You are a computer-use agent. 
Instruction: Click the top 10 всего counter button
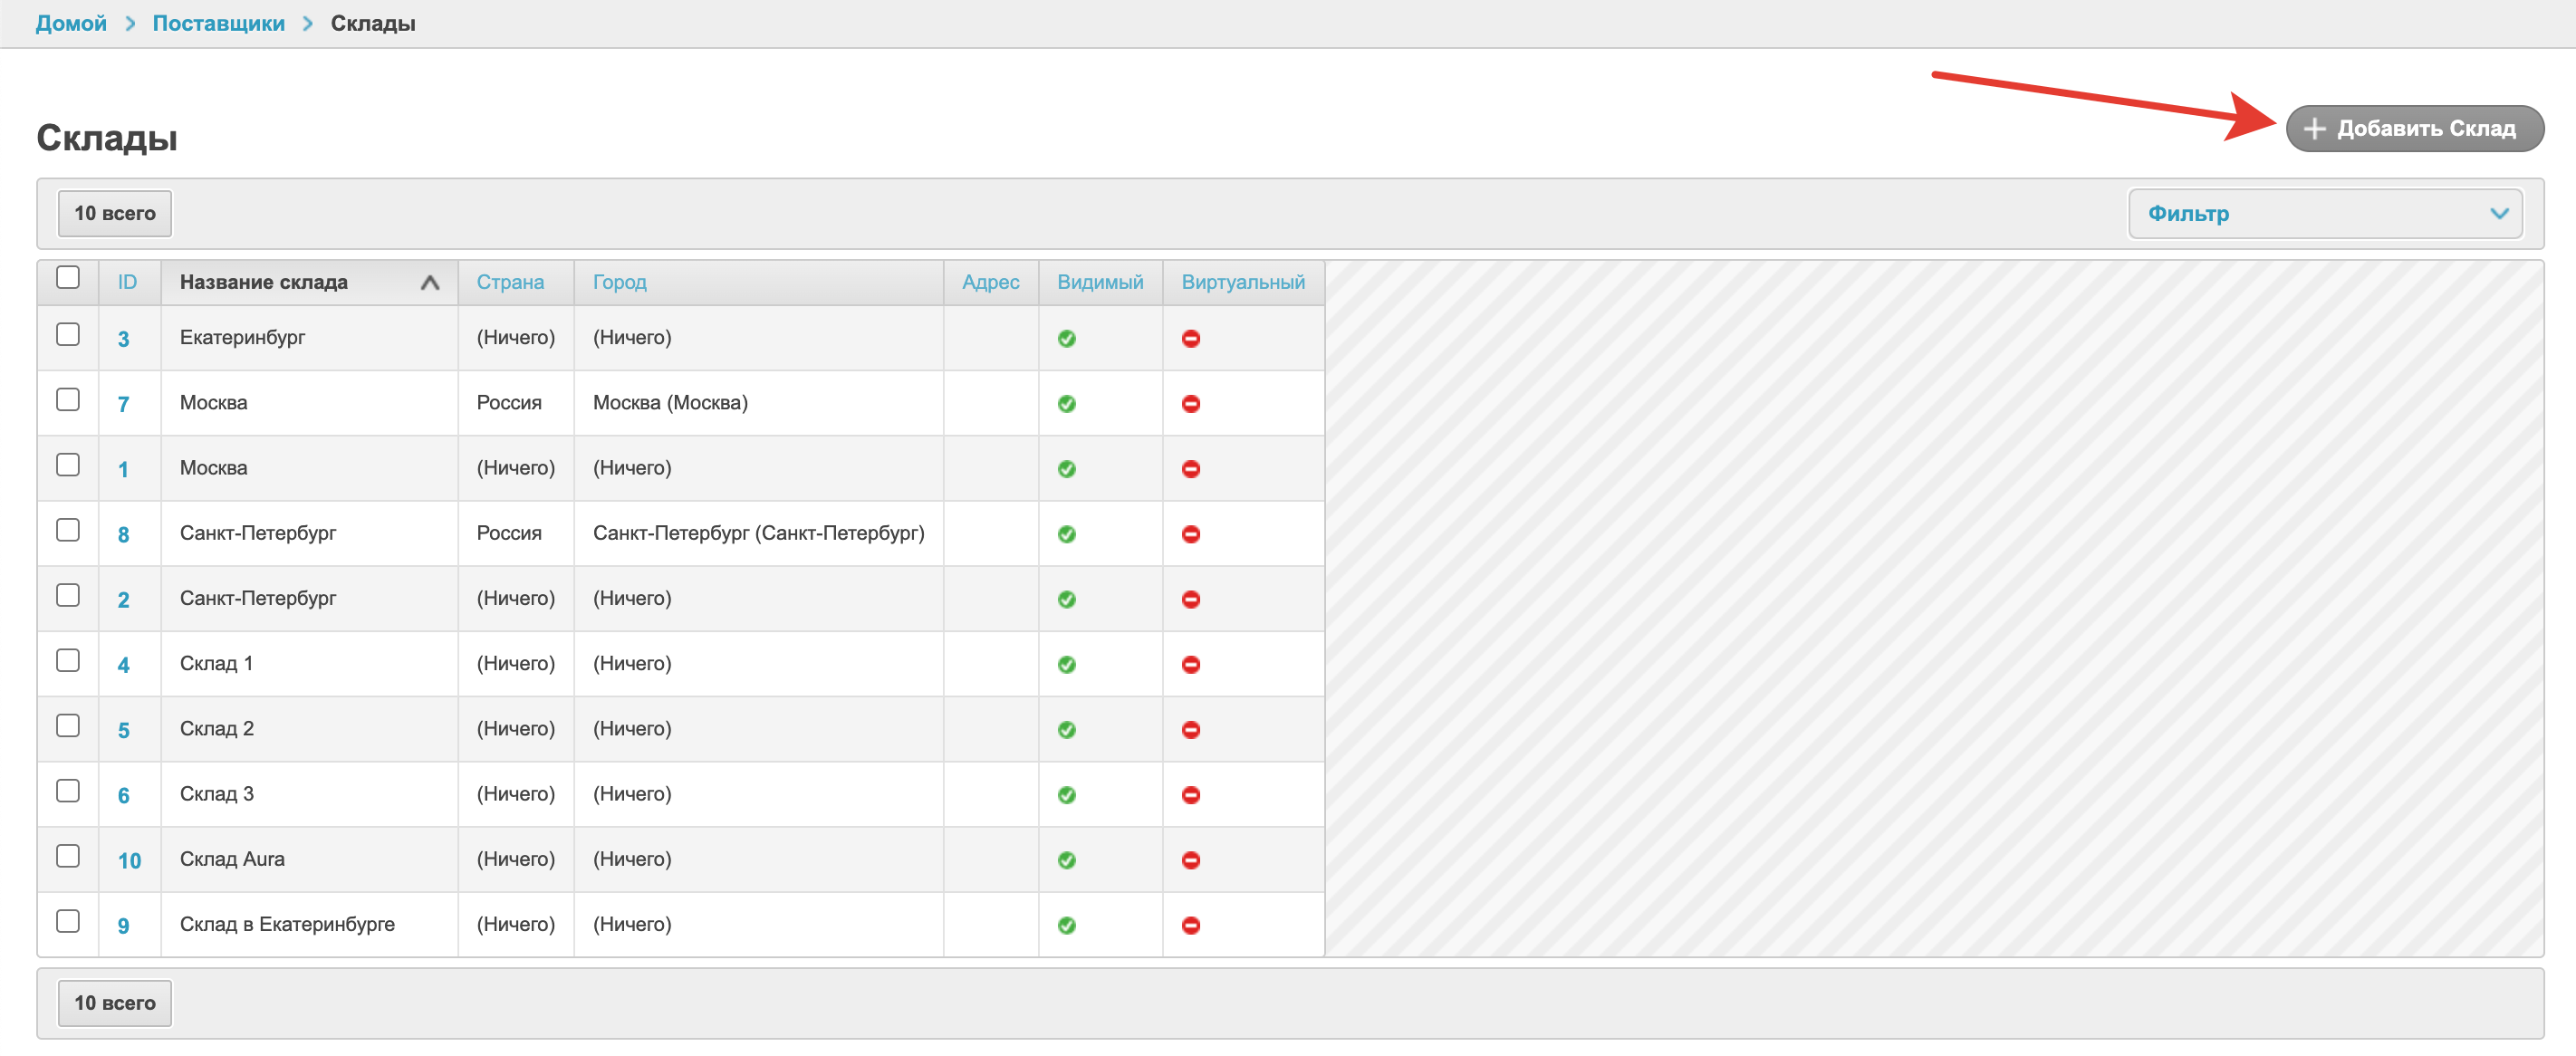click(115, 213)
